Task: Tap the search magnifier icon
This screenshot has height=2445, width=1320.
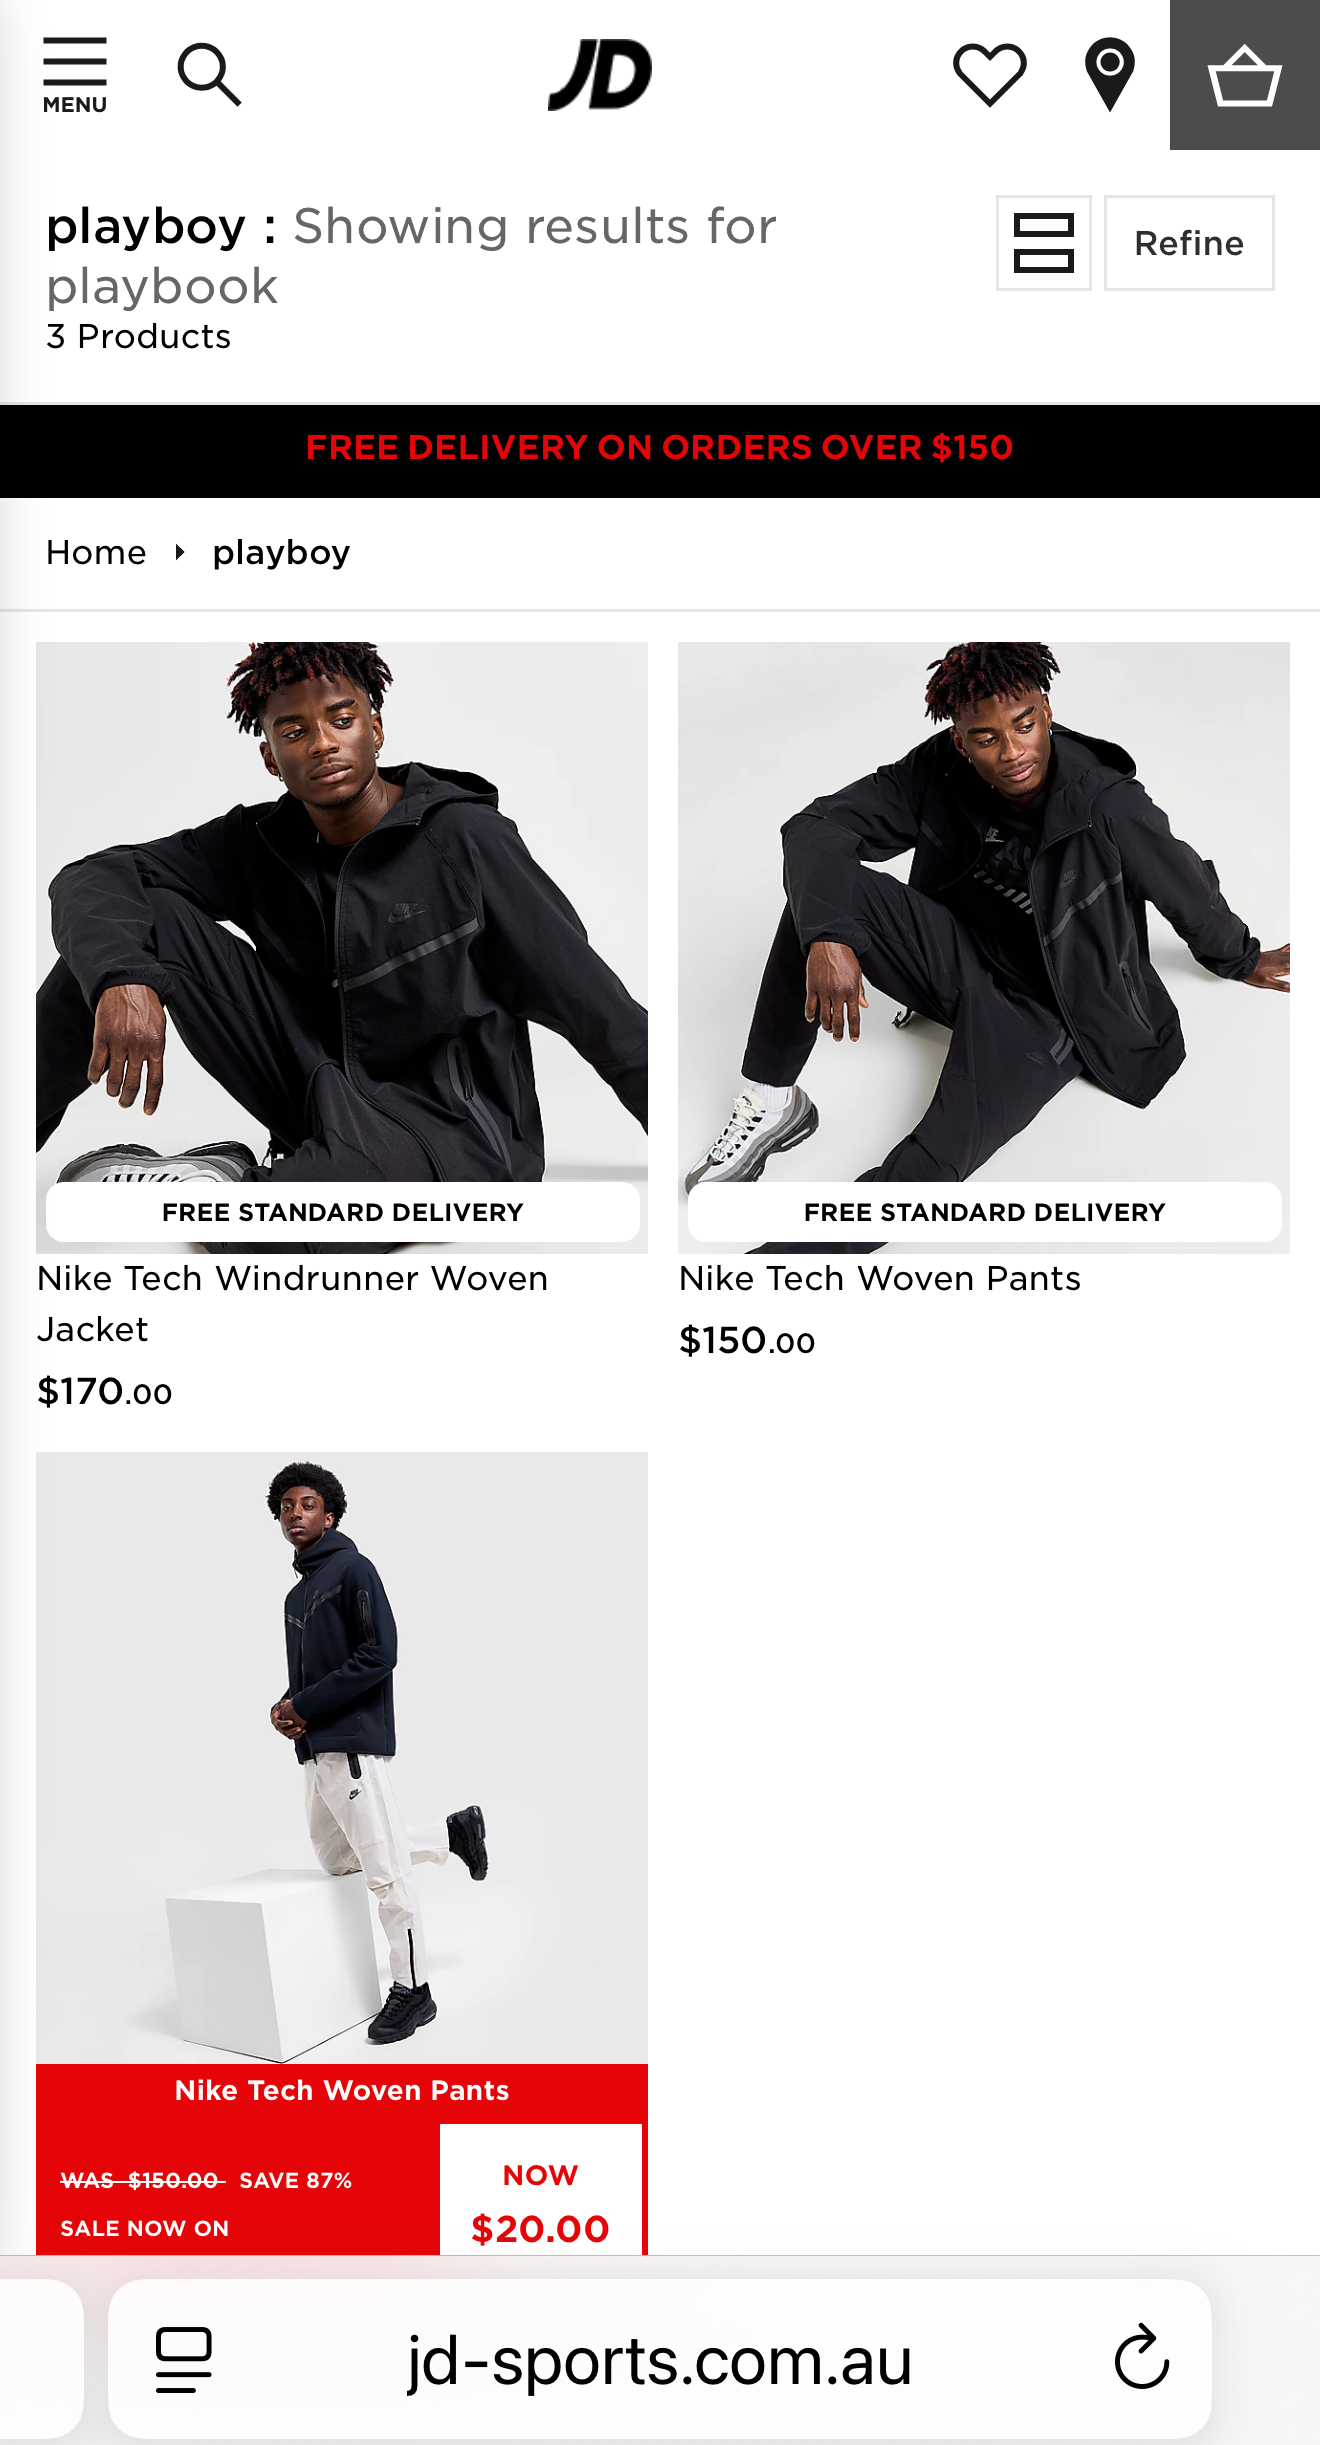Action: click(209, 74)
